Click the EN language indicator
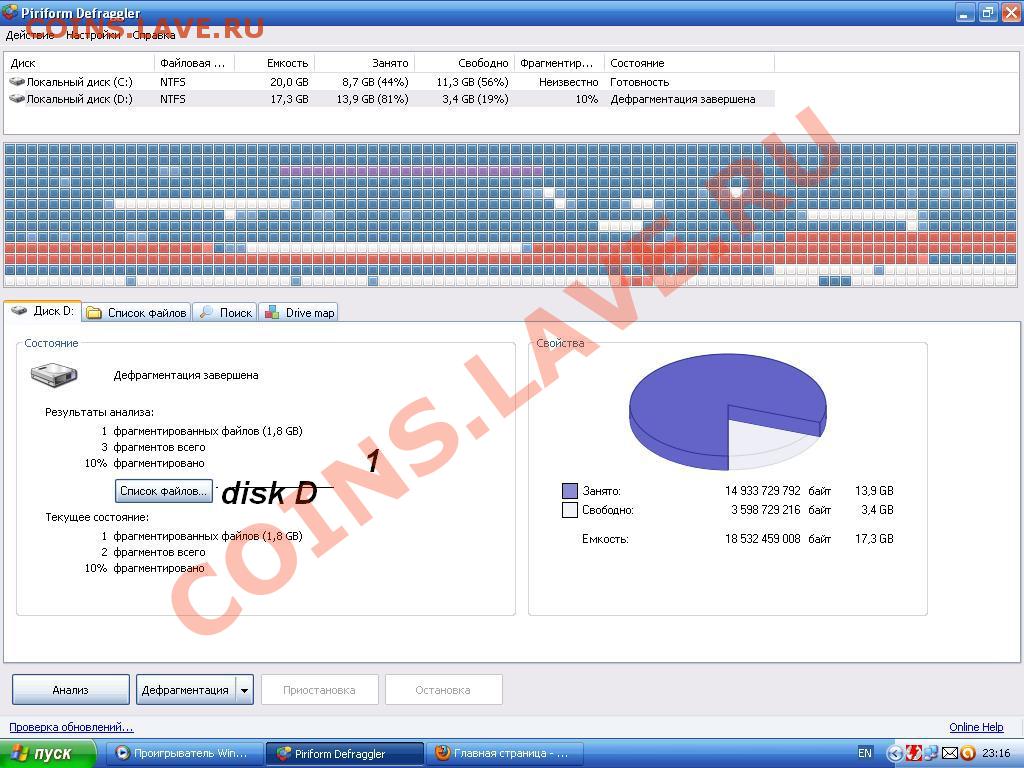Viewport: 1024px width, 768px height. pyautogui.click(x=865, y=753)
